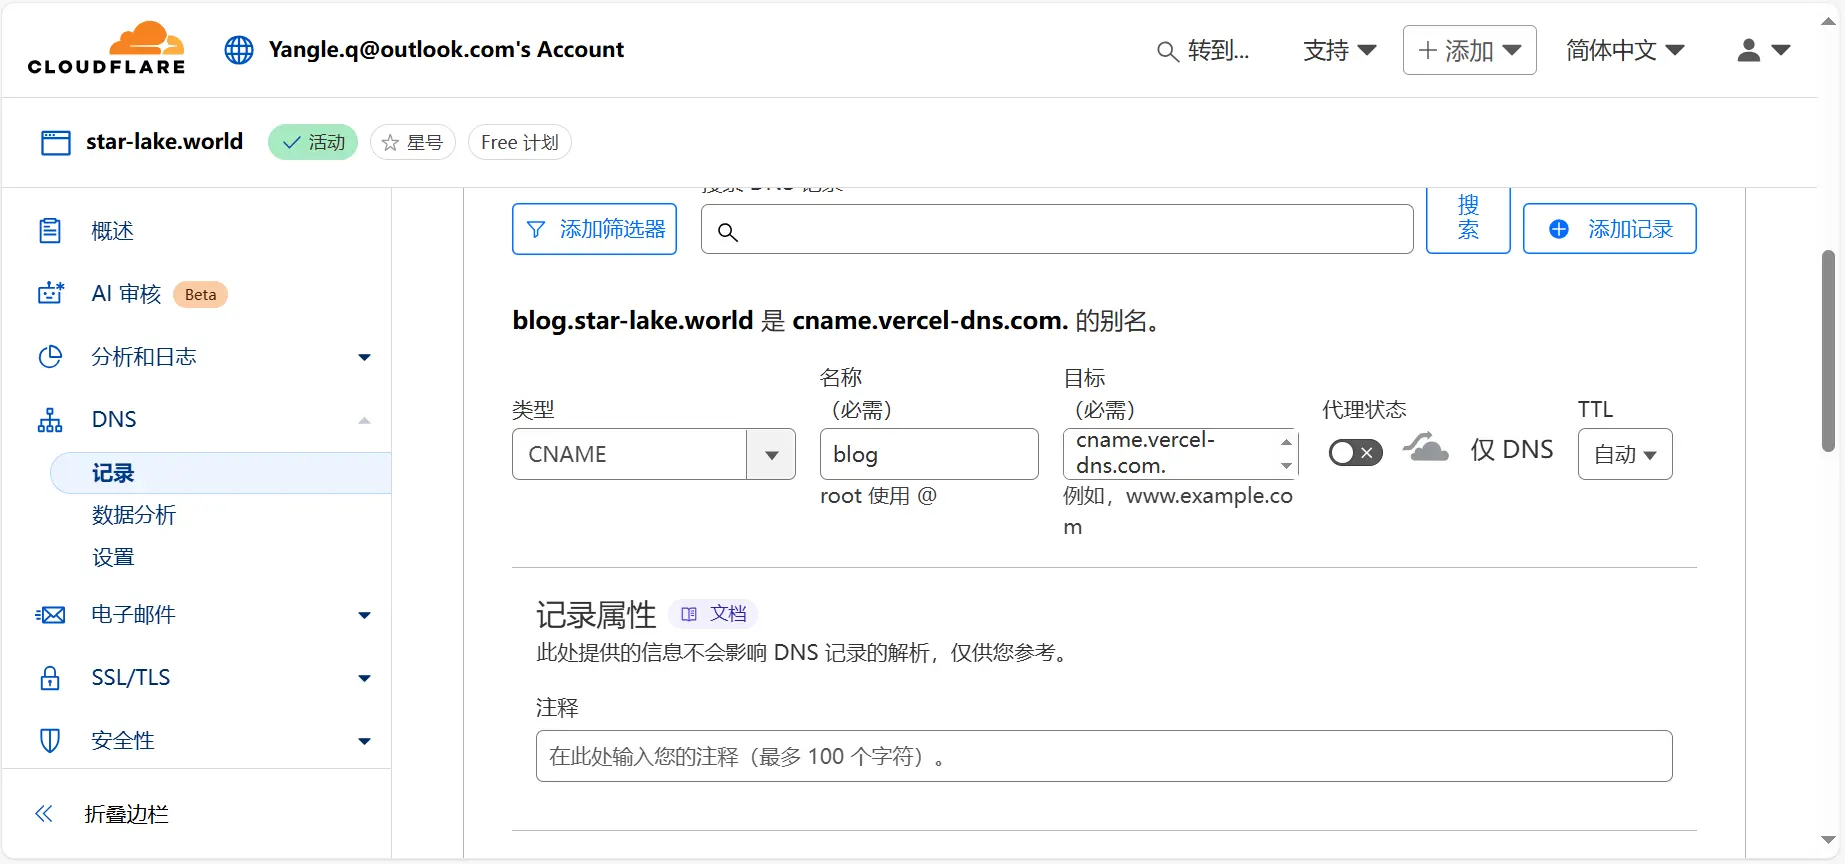Open the CNAME record type dropdown
The width and height of the screenshot is (1845, 864).
point(654,454)
